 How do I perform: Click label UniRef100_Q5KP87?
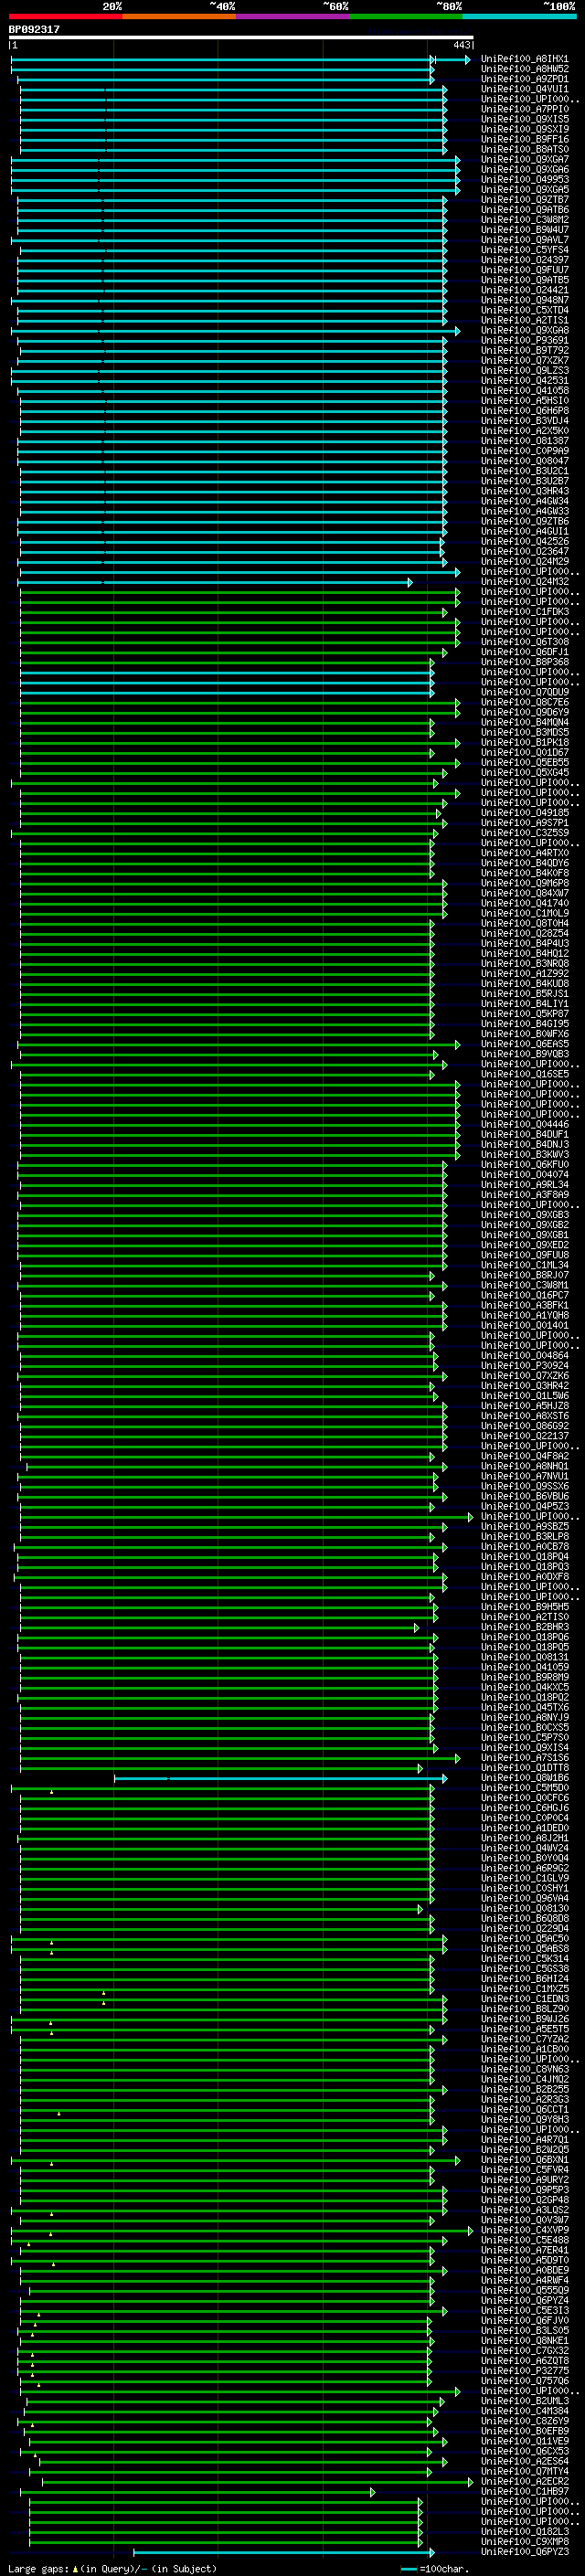click(x=524, y=1014)
